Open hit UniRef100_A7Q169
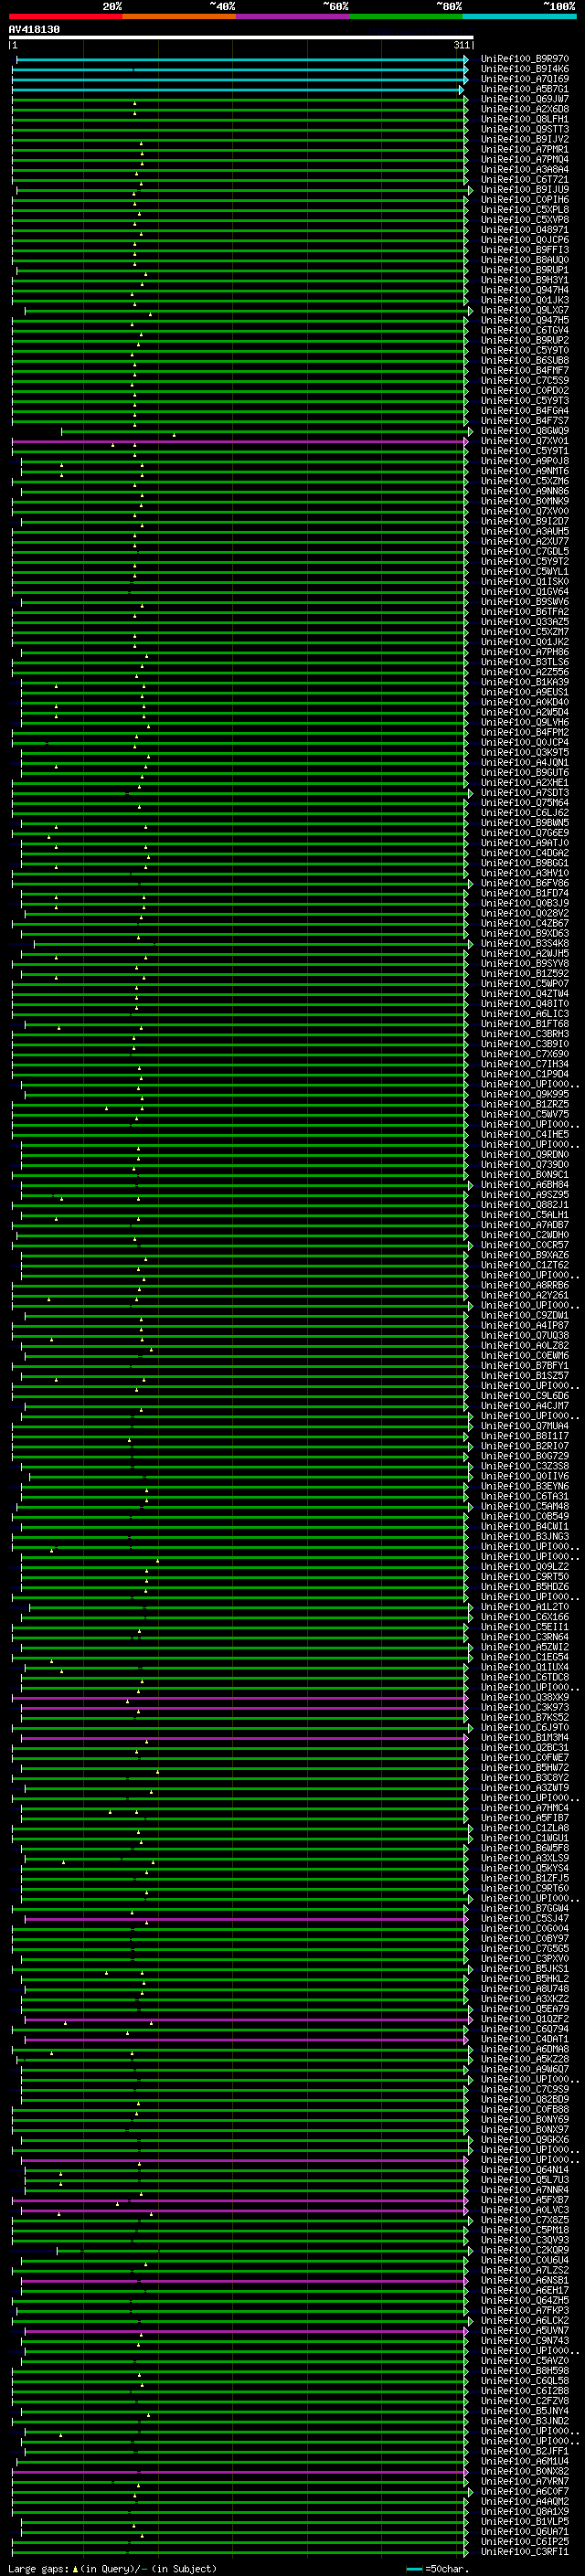The width and height of the screenshot is (585, 2576). tap(525, 80)
